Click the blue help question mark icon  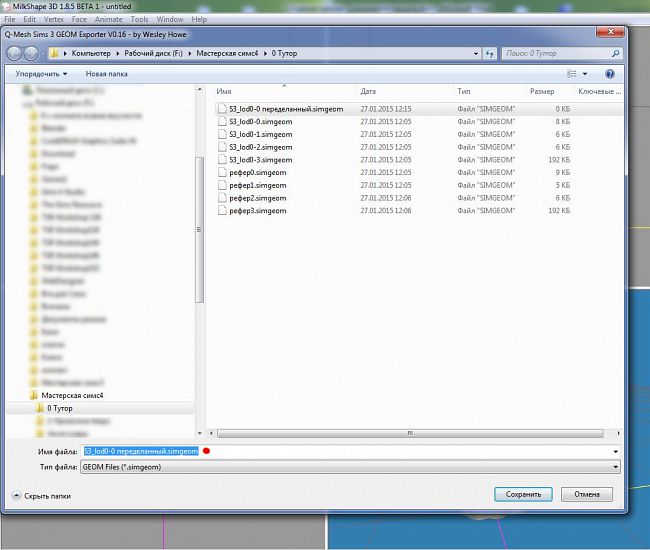coord(610,74)
